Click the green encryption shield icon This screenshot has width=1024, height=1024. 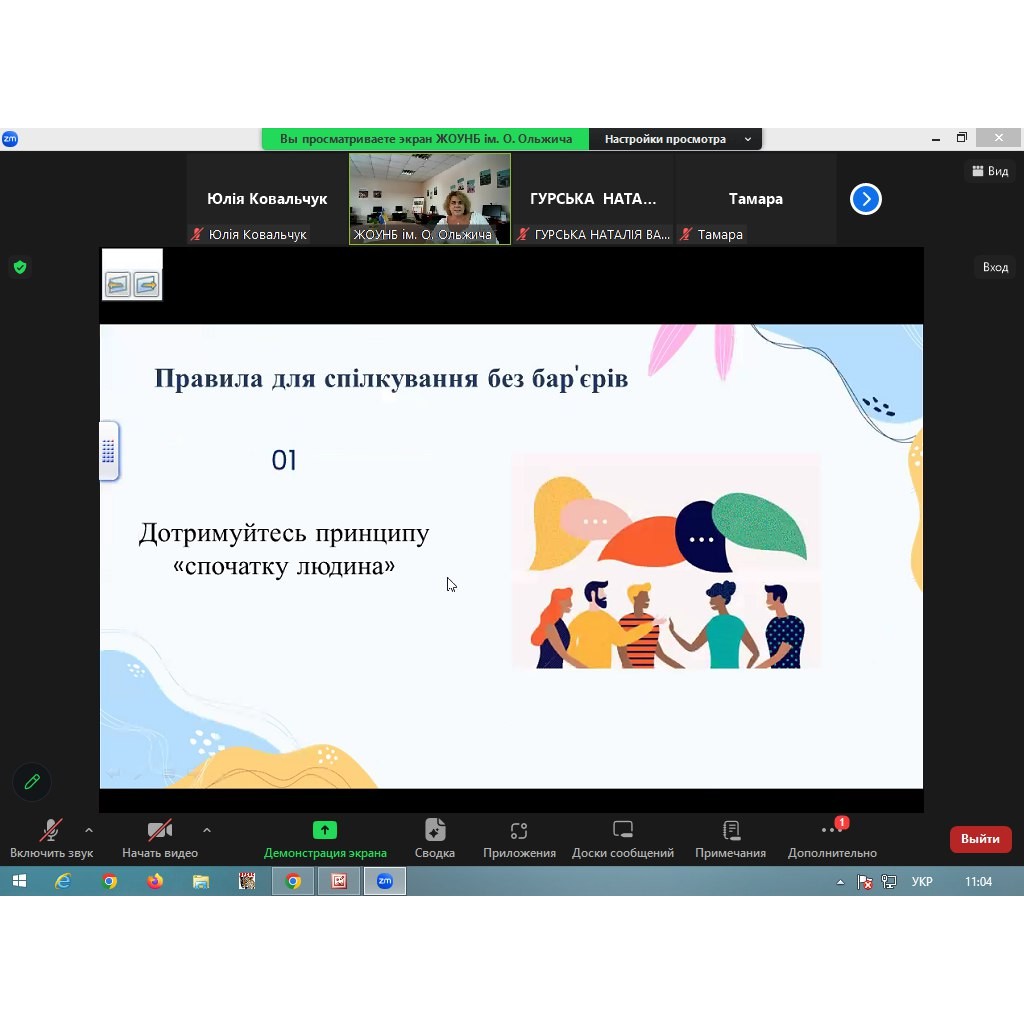coord(19,267)
